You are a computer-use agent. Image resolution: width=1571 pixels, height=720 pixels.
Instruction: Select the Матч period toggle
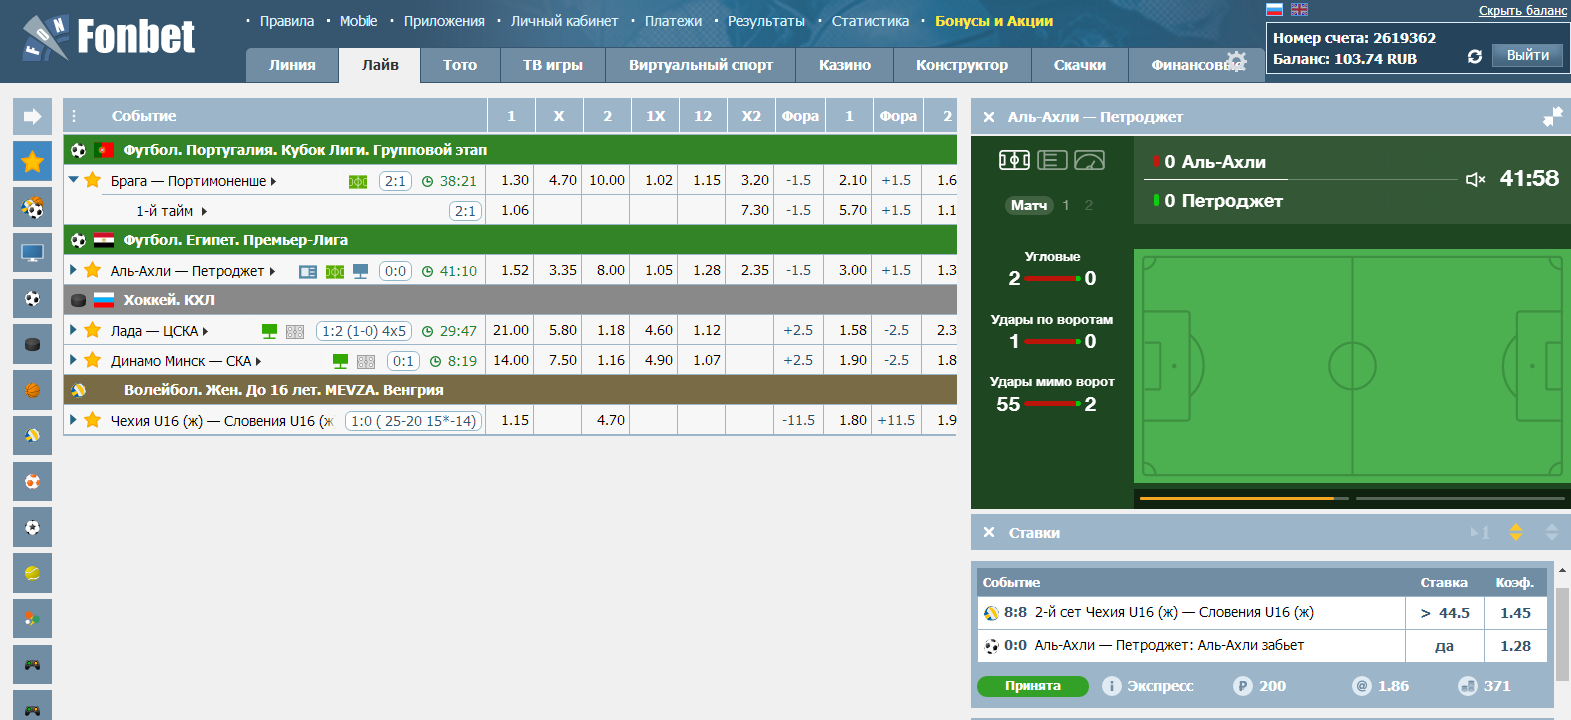(1029, 205)
